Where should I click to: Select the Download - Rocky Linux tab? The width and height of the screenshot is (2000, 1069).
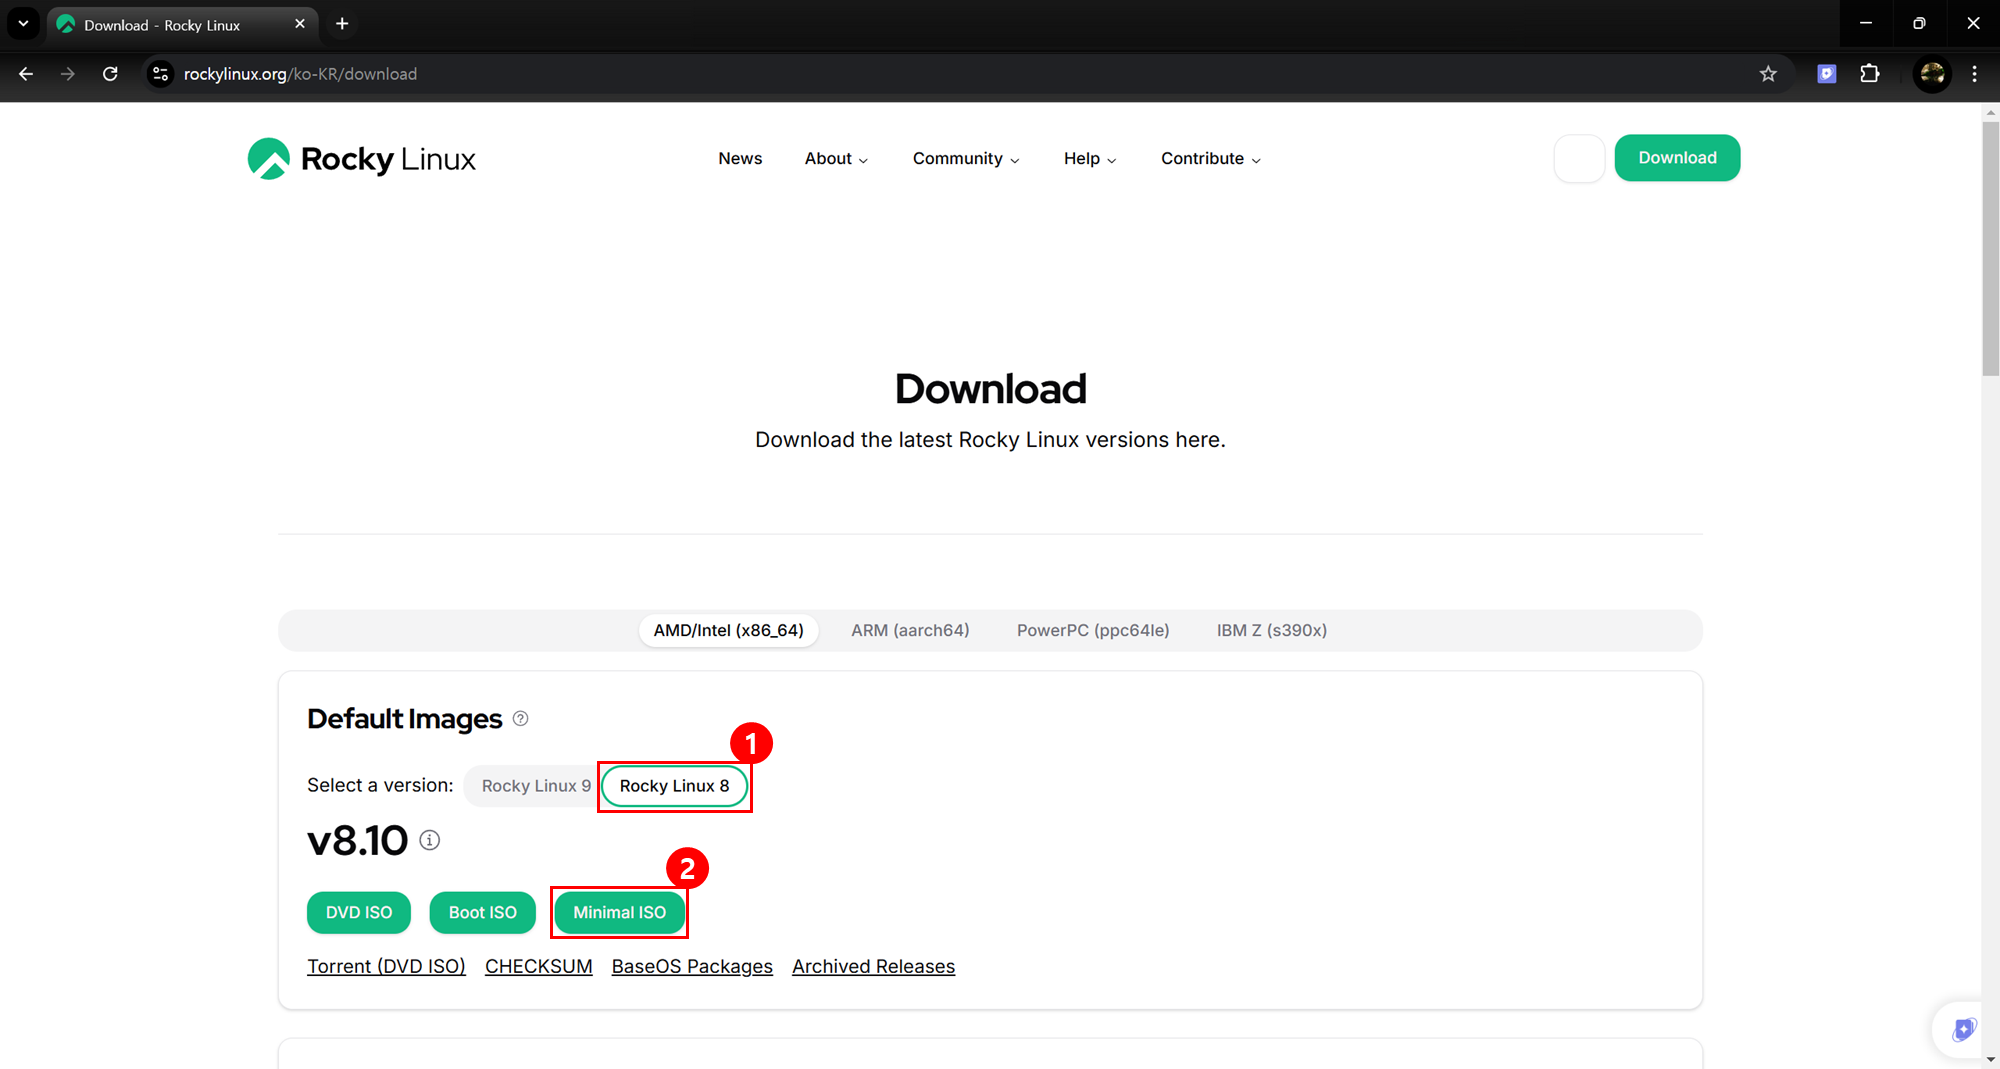click(183, 25)
